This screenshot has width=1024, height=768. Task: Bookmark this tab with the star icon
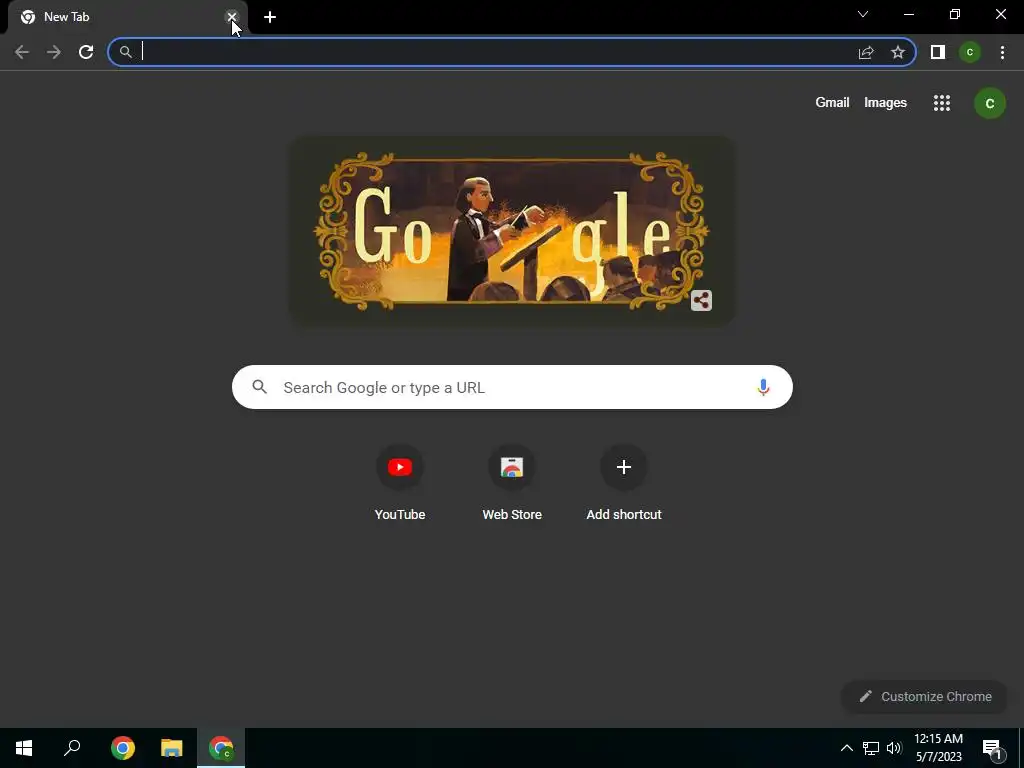898,52
